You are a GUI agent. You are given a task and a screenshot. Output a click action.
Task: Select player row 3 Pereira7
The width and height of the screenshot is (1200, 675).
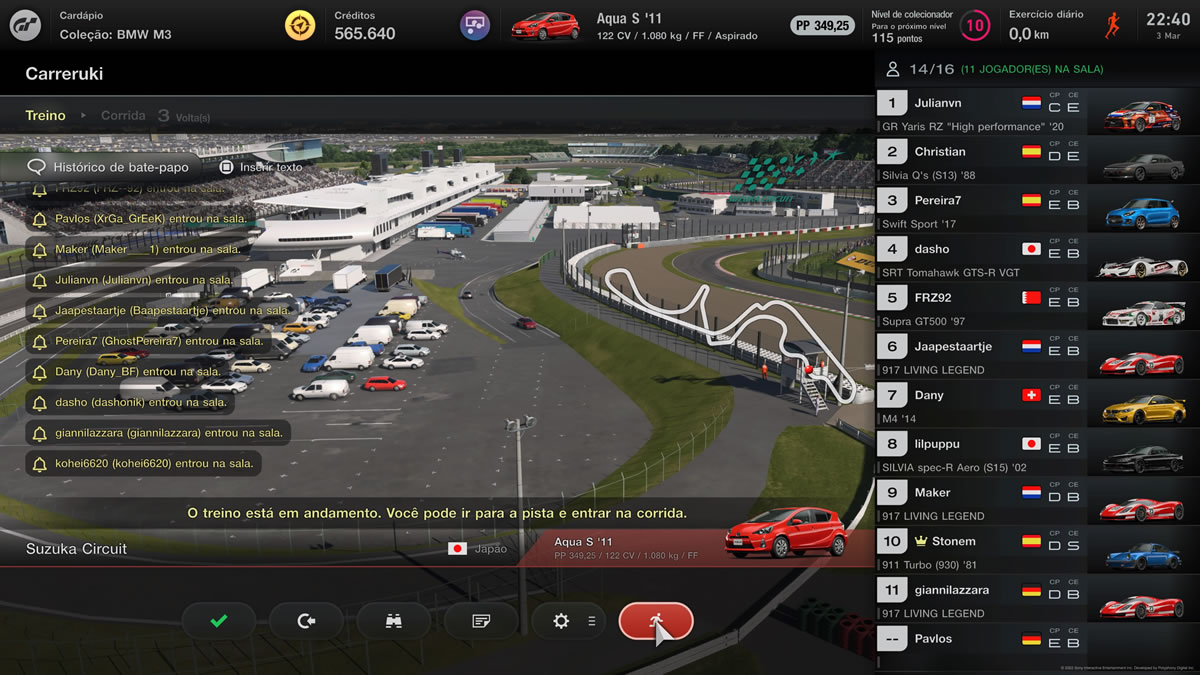pos(1037,210)
